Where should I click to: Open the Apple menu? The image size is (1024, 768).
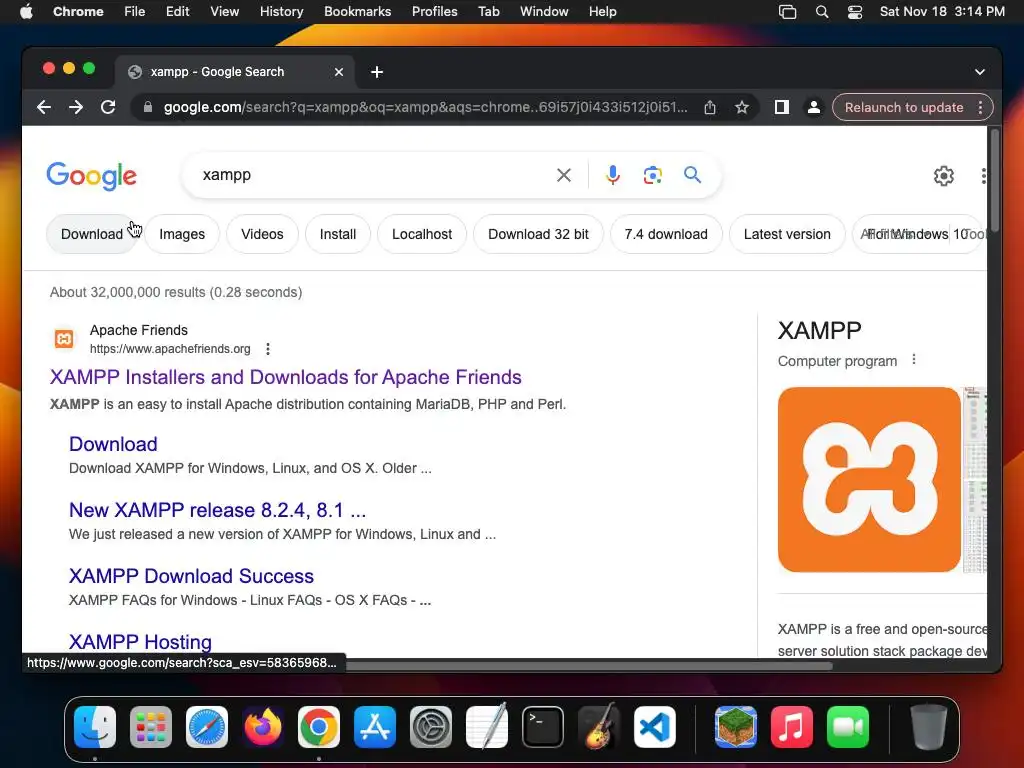click(x=26, y=12)
